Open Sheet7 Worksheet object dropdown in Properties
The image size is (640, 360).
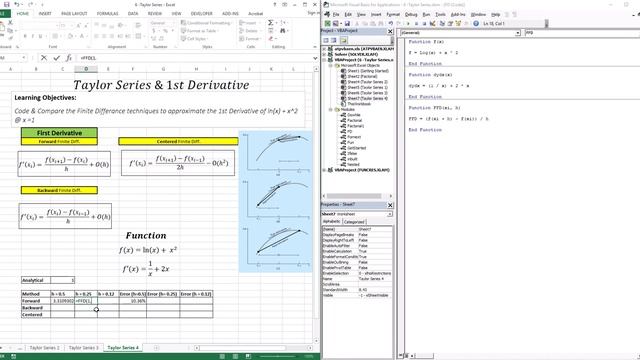pyautogui.click(x=390, y=214)
